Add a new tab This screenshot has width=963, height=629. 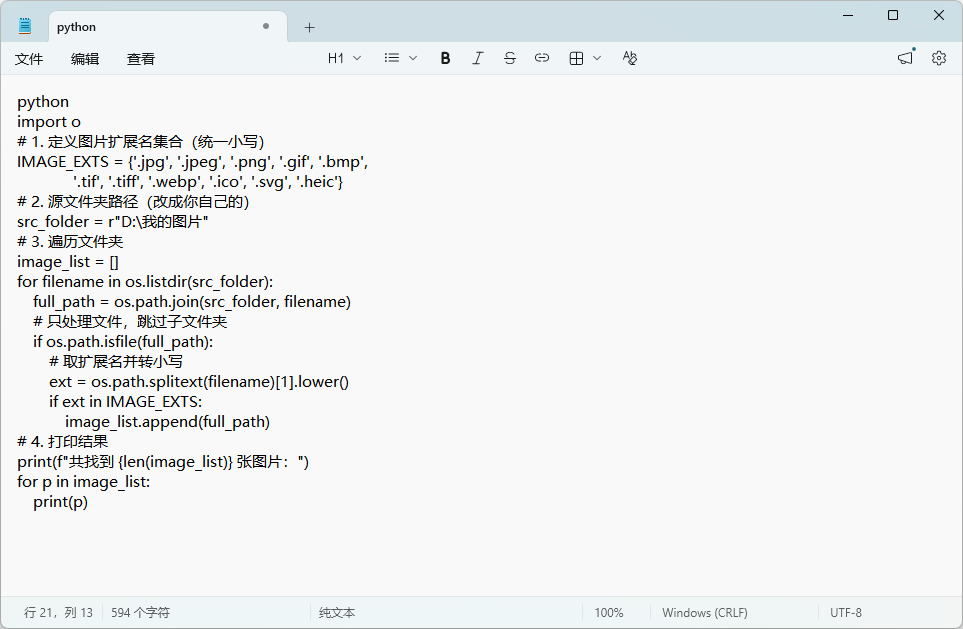coord(310,27)
